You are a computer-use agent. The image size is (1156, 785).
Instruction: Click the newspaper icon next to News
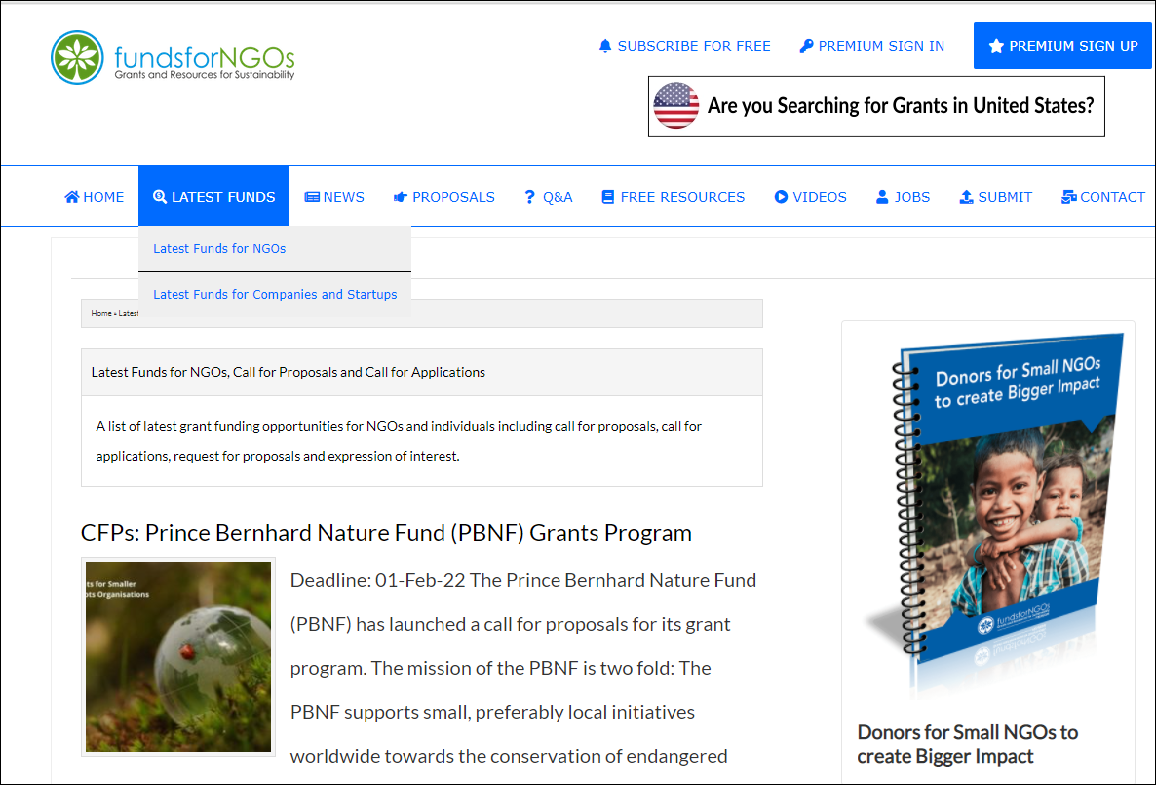pyautogui.click(x=312, y=197)
